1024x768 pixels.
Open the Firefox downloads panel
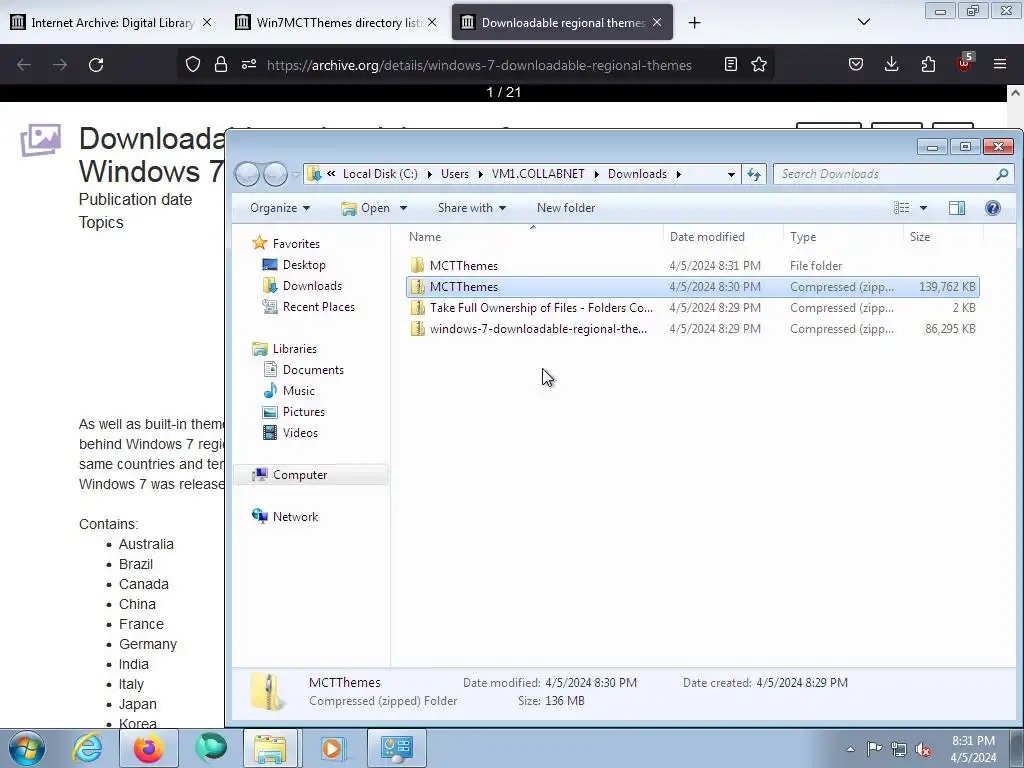coord(891,64)
